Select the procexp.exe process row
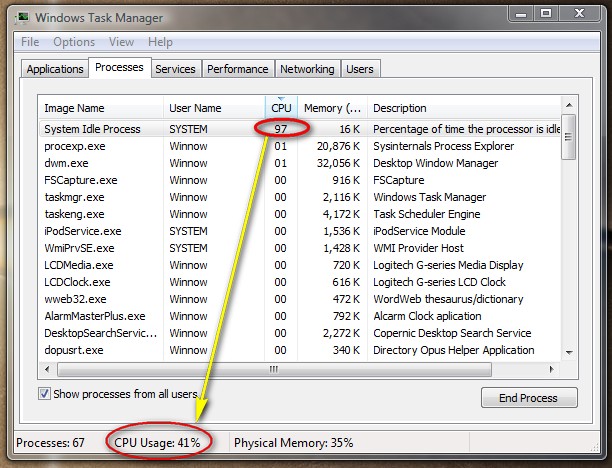Viewport: 612px width, 468px height. pyautogui.click(x=299, y=146)
